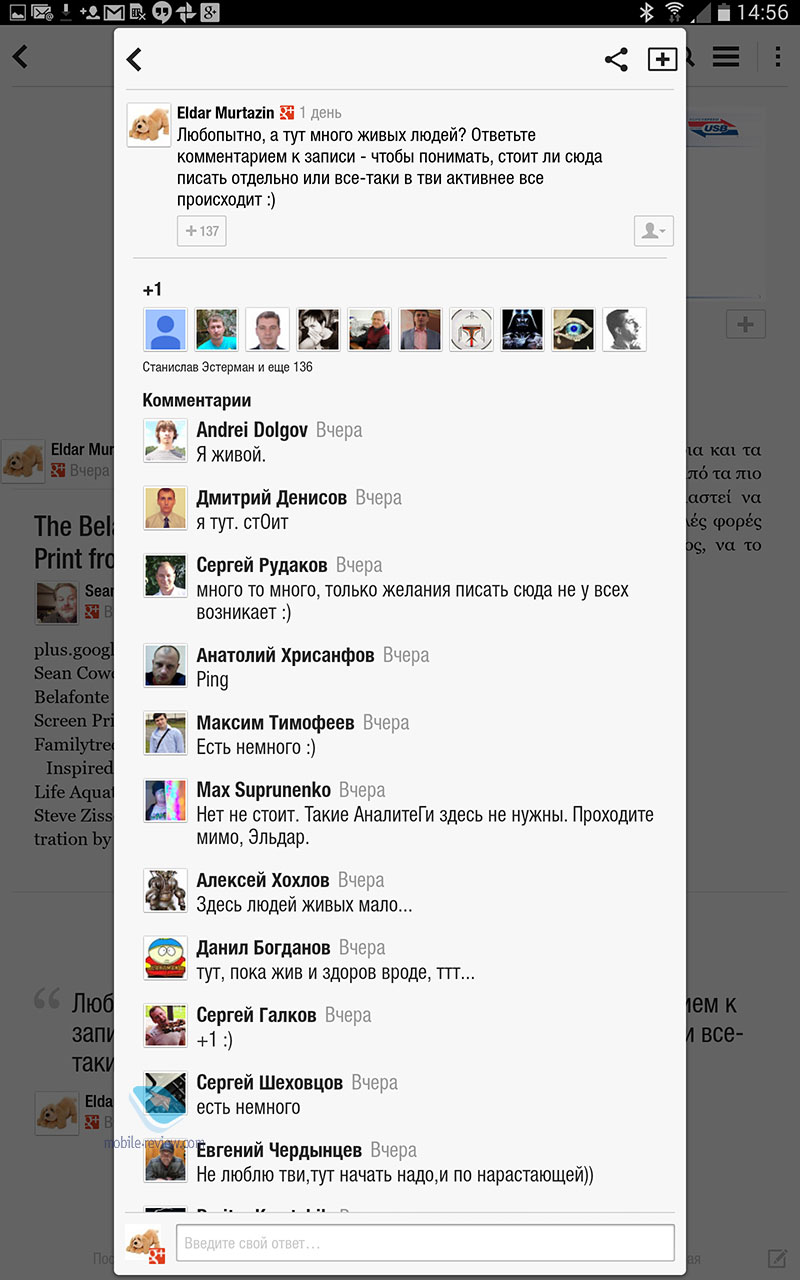Viewport: 800px width, 1280px height.
Task: Open the Darth Vader avatar in +1 row
Action: click(x=522, y=329)
